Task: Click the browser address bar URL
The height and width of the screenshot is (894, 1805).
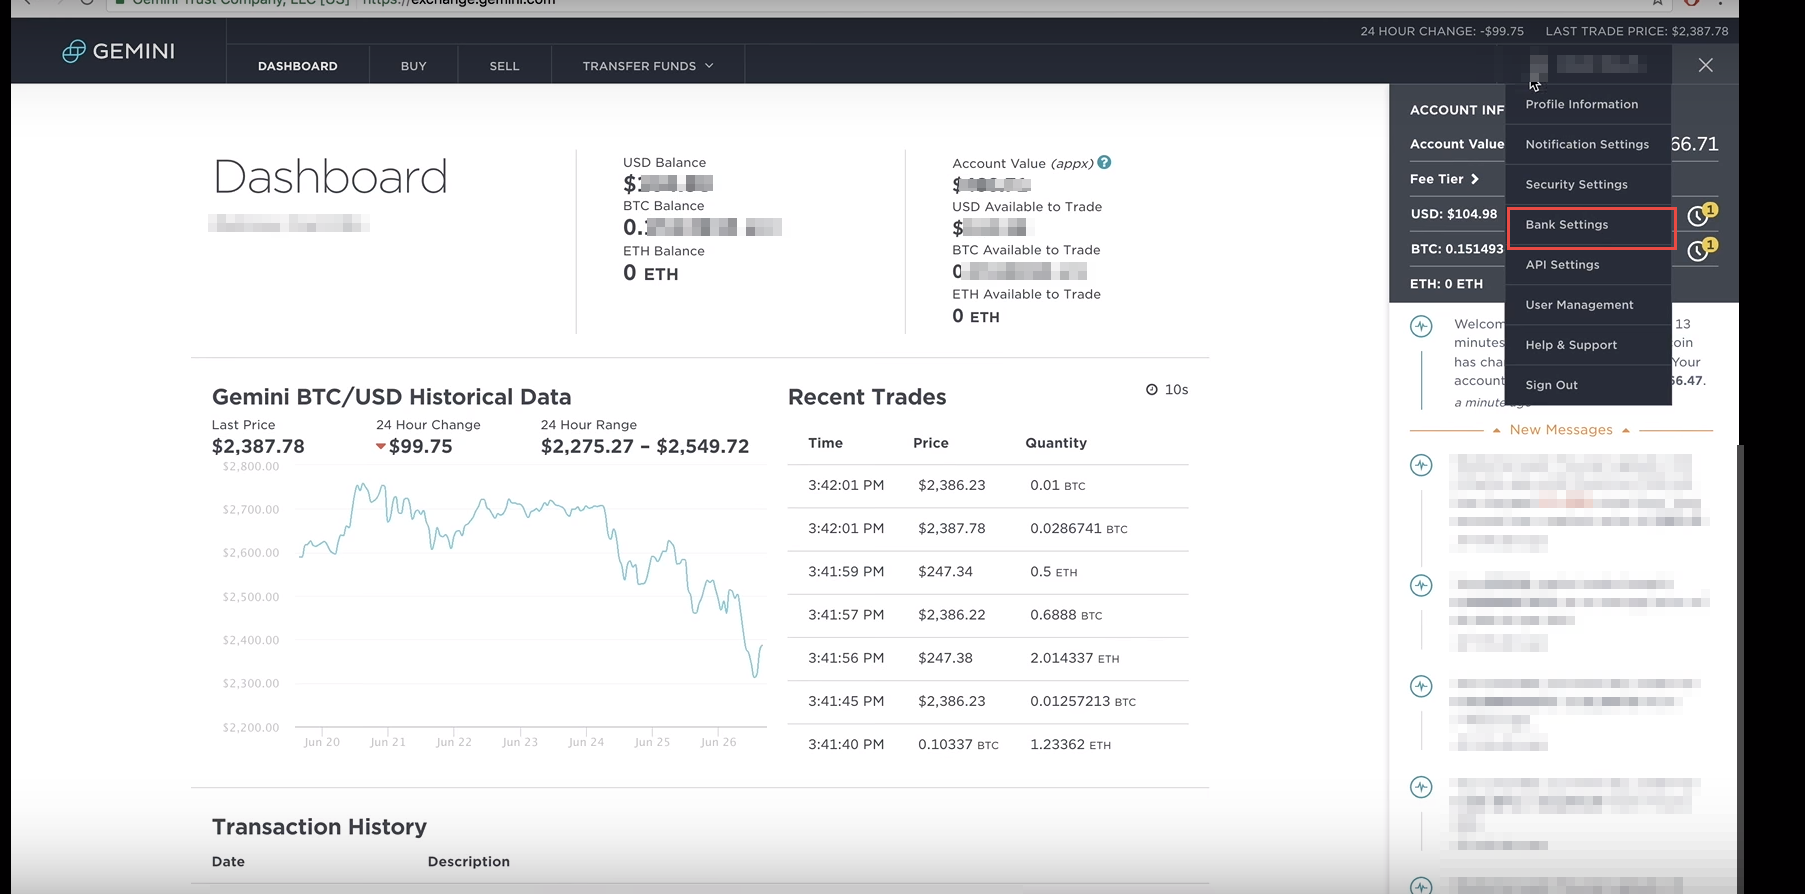Action: coord(458,3)
